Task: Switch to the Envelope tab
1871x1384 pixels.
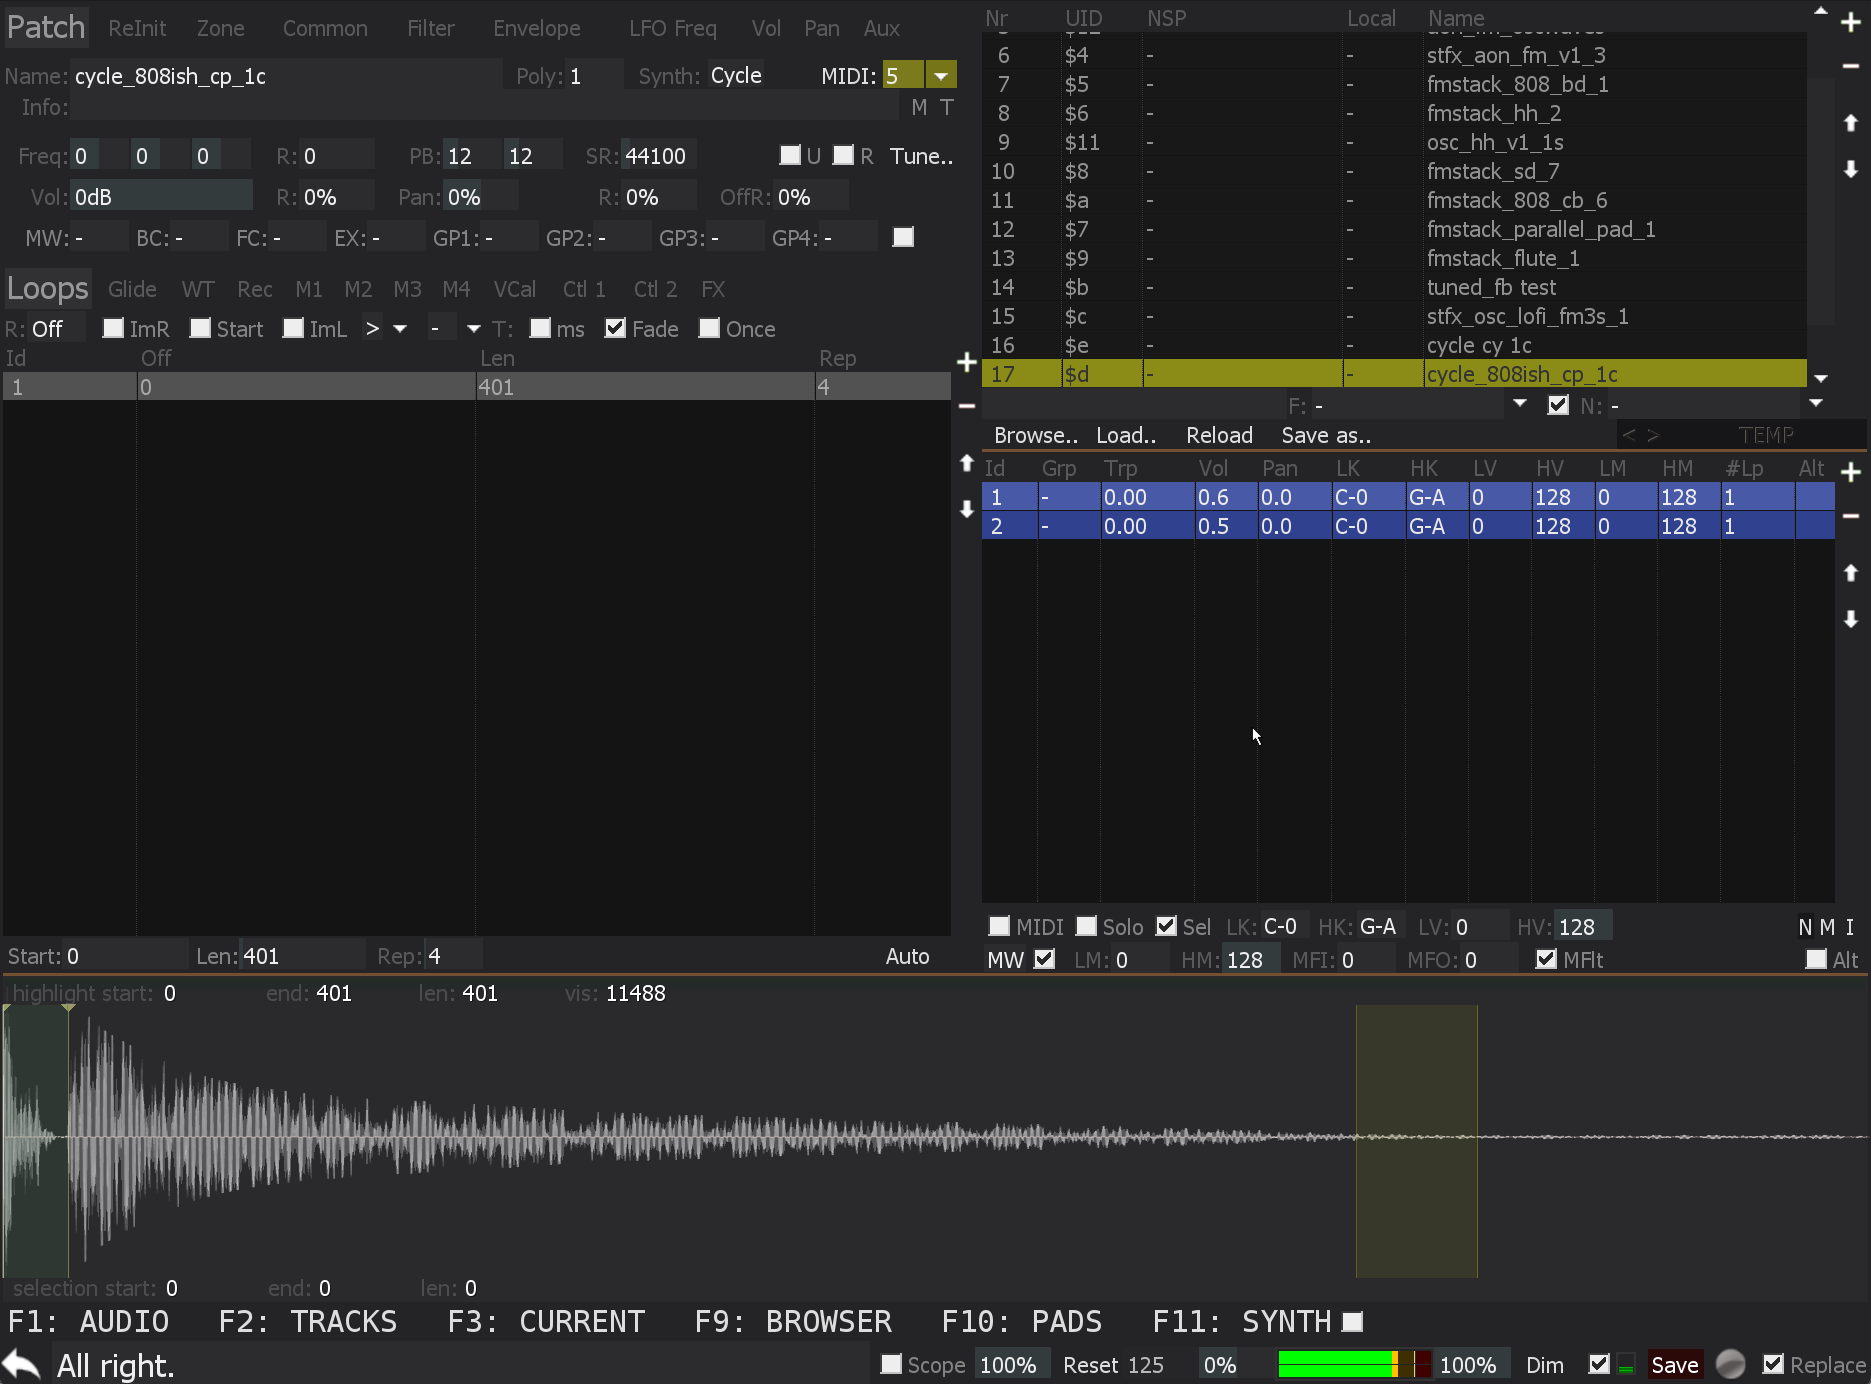Action: 536,29
